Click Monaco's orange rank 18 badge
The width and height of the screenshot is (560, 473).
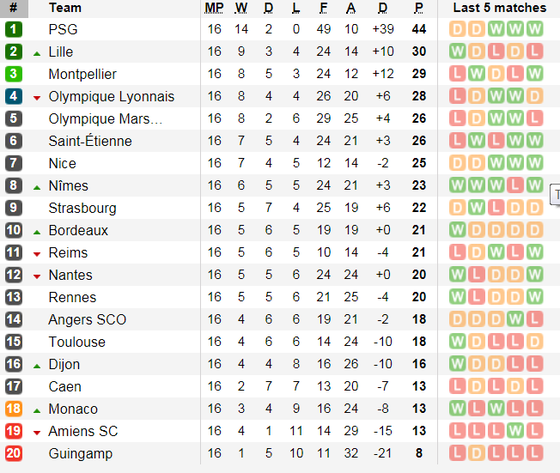pyautogui.click(x=14, y=409)
